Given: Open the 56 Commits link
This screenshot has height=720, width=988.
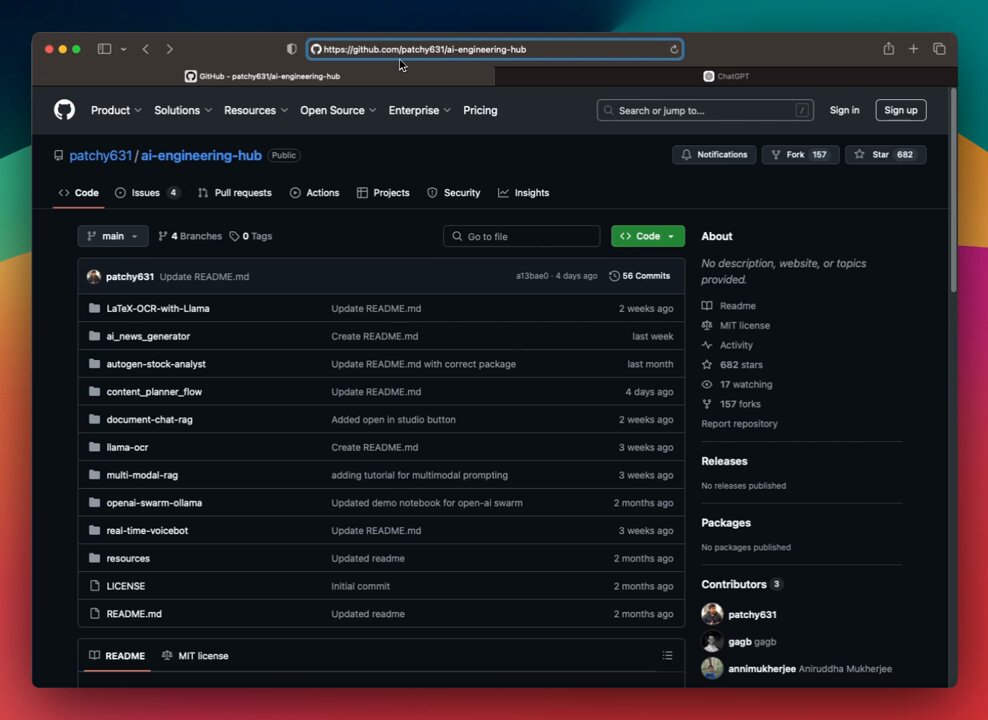Looking at the screenshot, I should click(x=640, y=276).
